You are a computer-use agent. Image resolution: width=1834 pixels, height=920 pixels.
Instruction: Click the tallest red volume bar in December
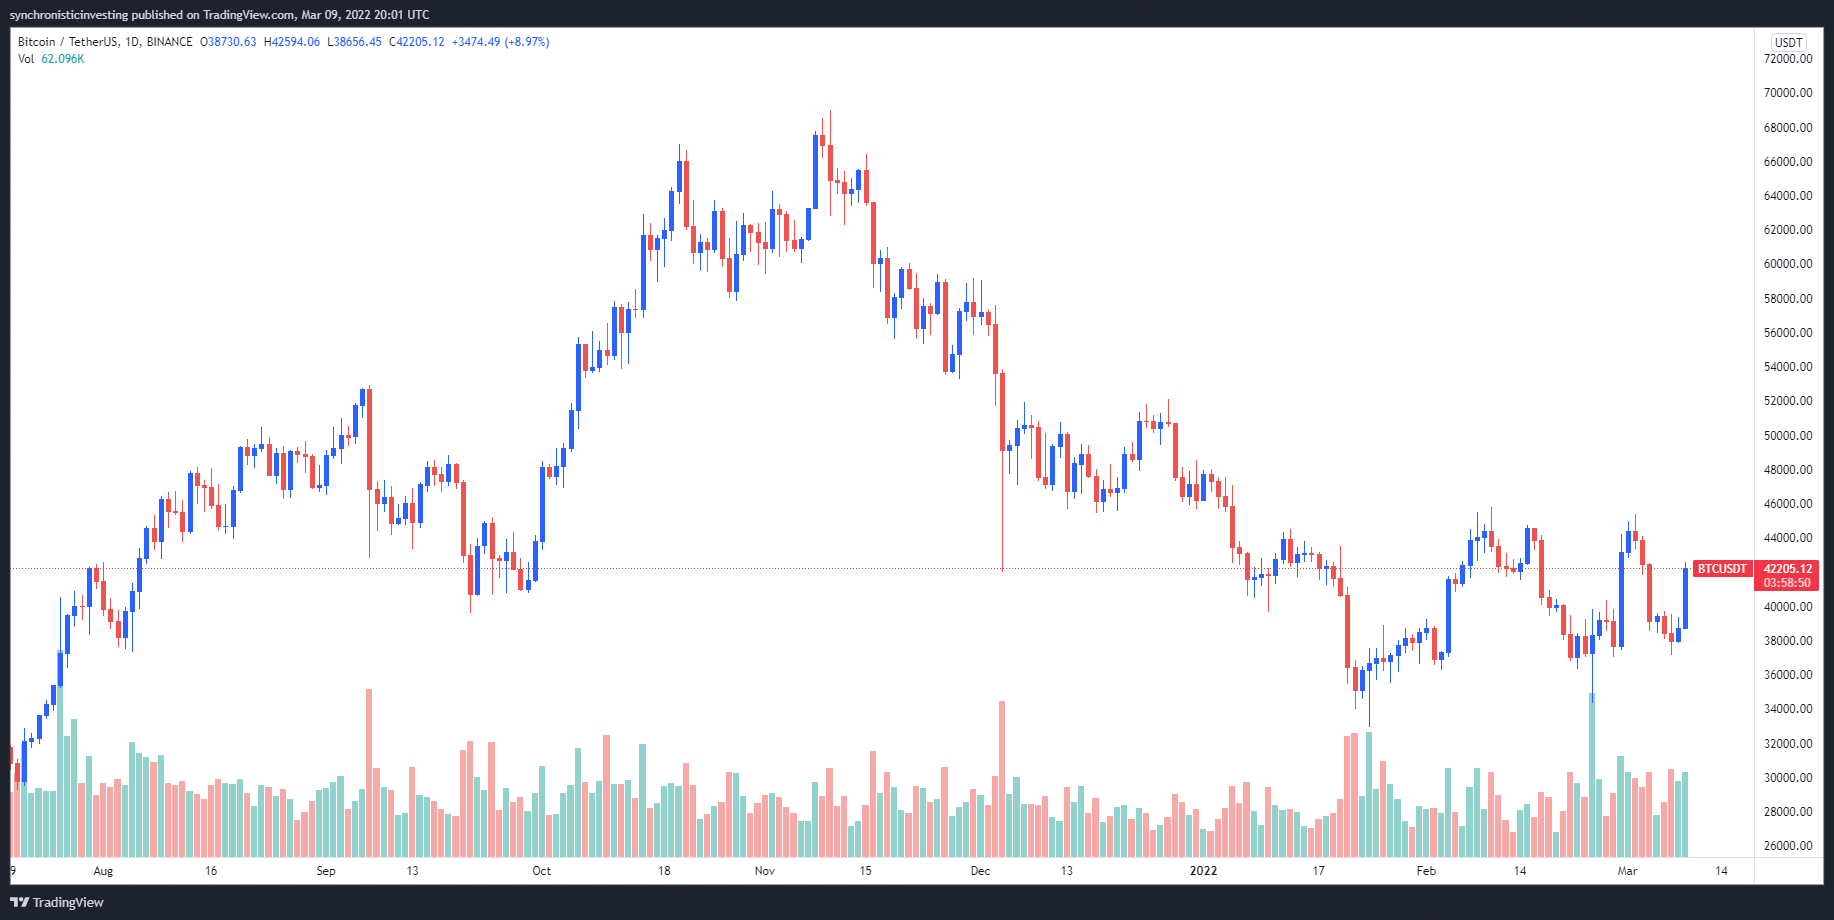pos(1002,779)
